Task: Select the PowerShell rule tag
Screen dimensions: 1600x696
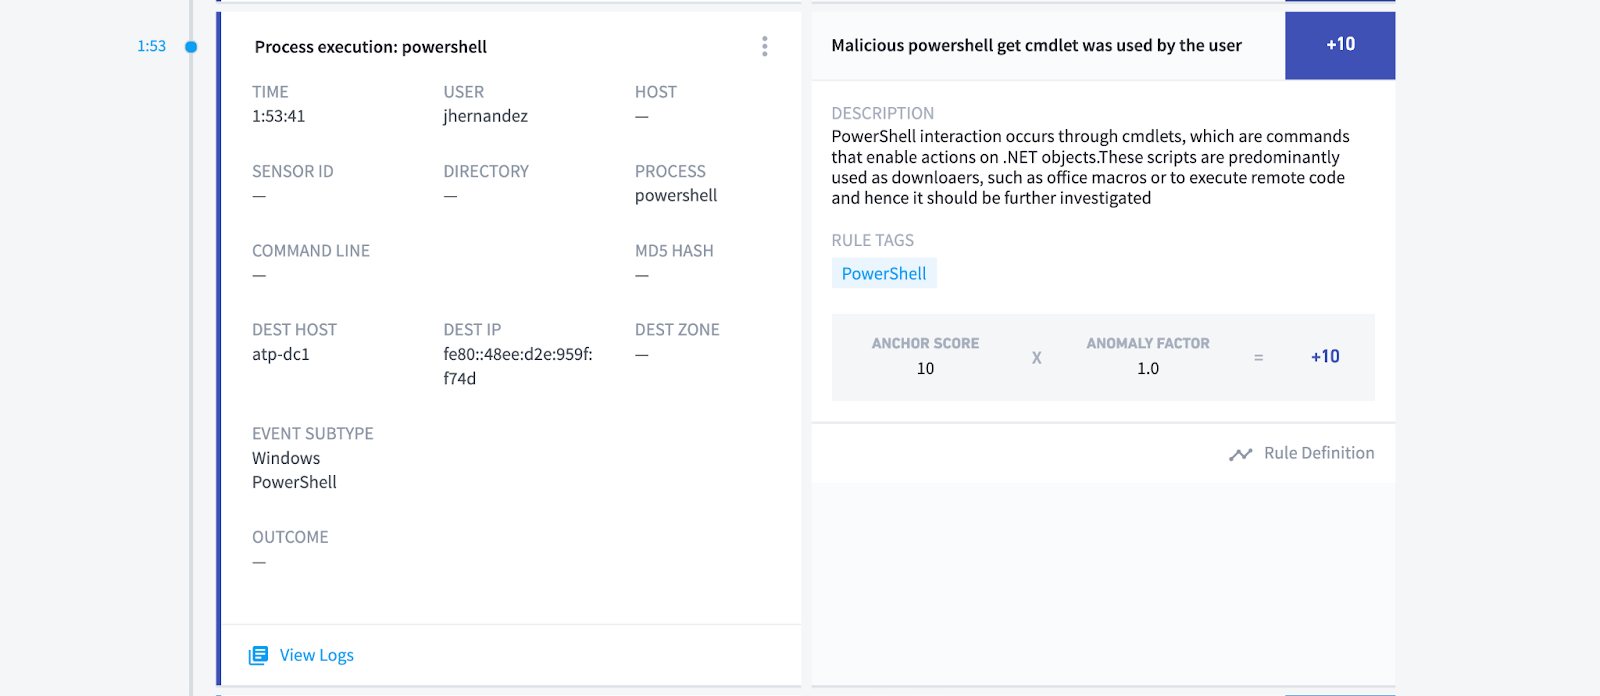Action: pos(883,273)
